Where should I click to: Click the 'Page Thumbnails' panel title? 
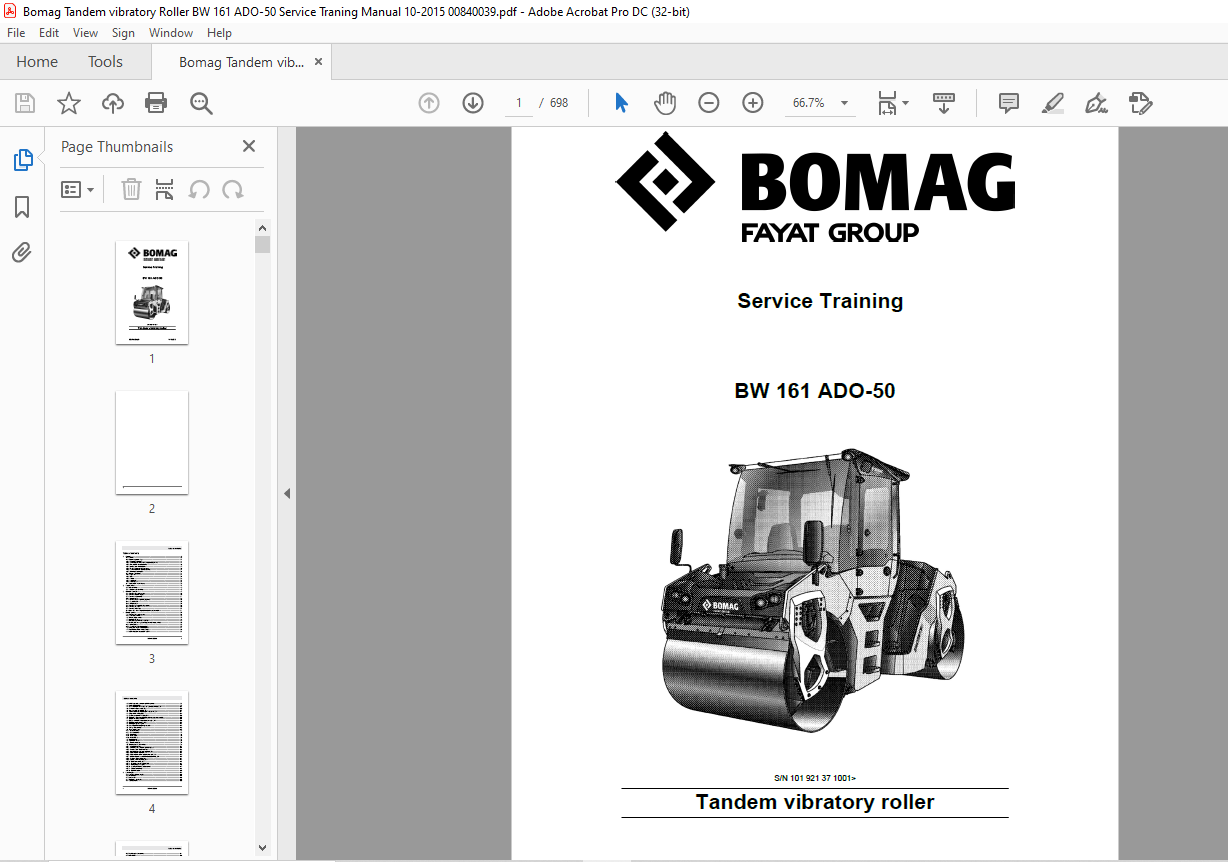click(117, 146)
